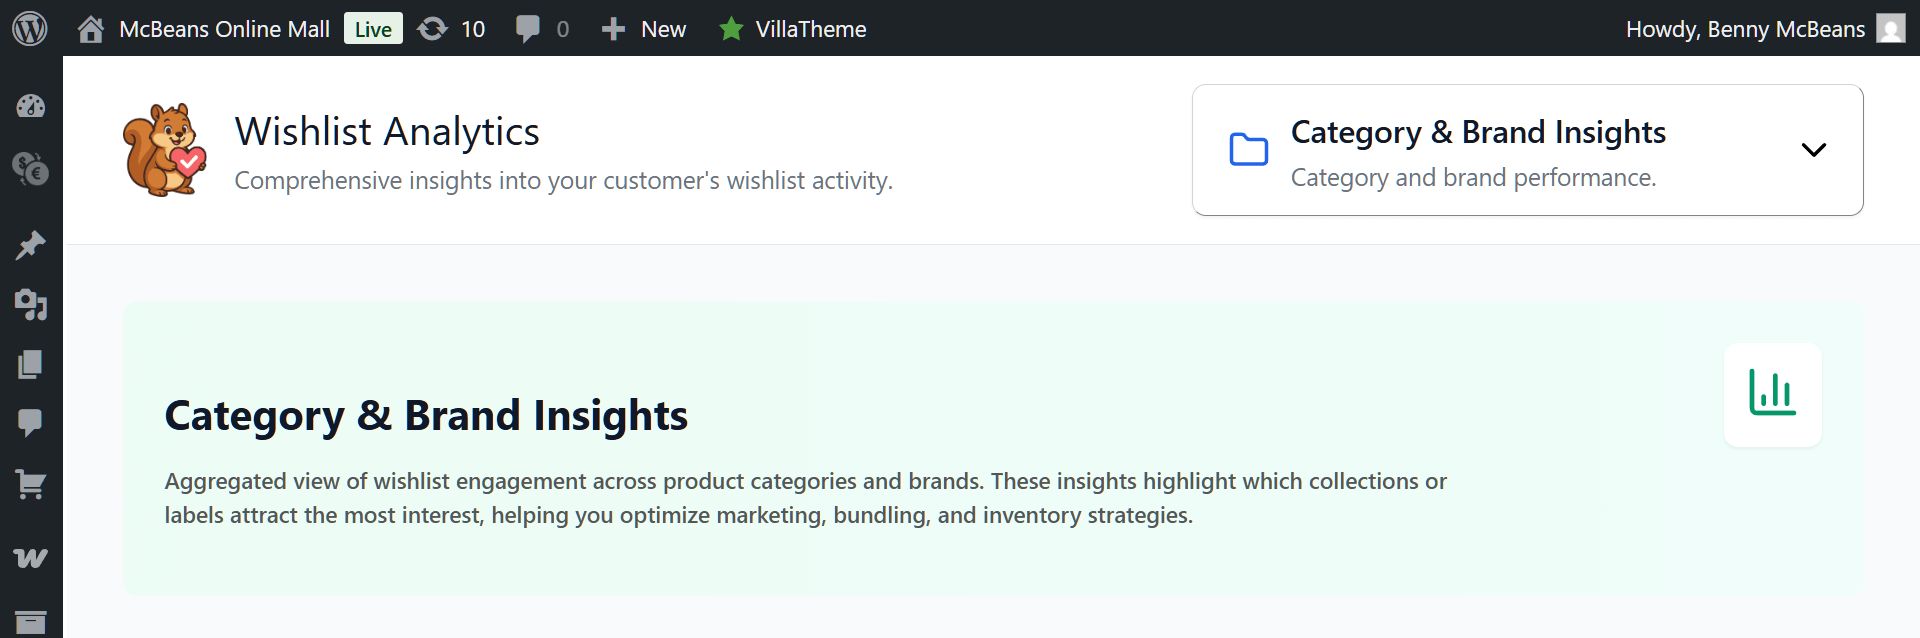
Task: Open the archive box sidebar icon
Action: pos(31,622)
